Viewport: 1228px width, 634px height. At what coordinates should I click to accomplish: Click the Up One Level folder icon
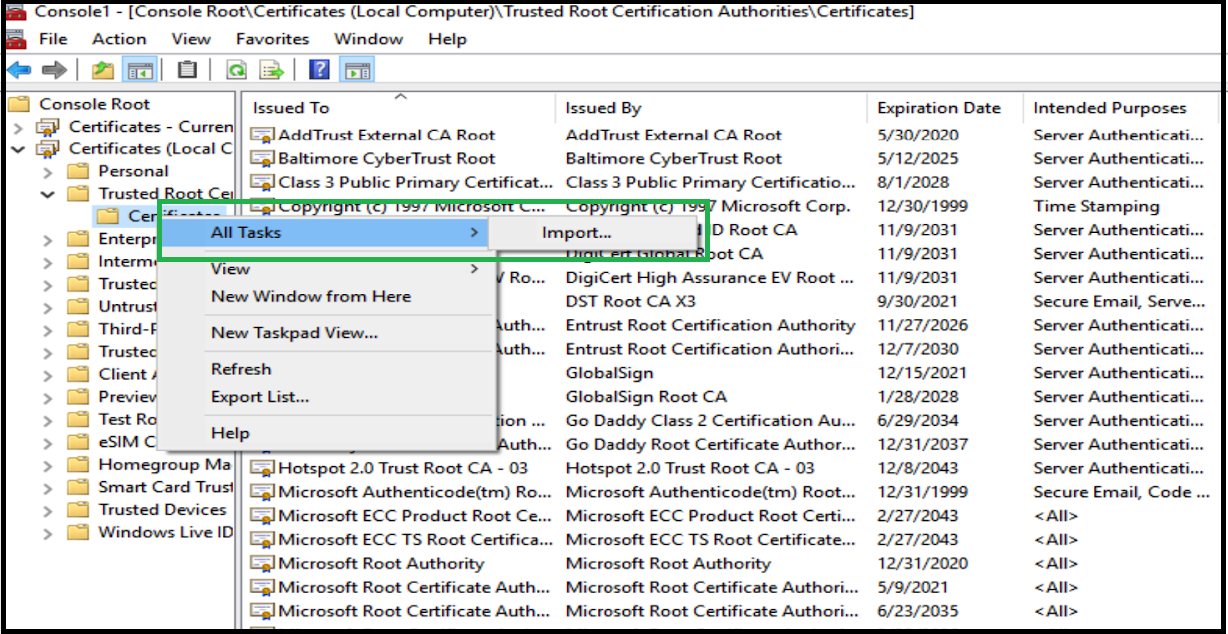(102, 70)
